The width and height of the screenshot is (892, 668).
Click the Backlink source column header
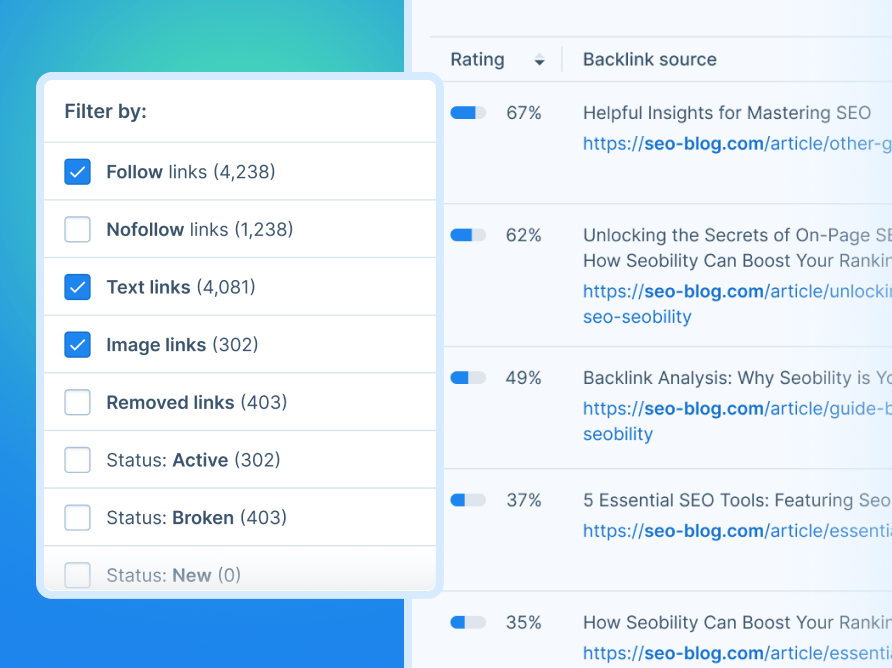point(649,59)
